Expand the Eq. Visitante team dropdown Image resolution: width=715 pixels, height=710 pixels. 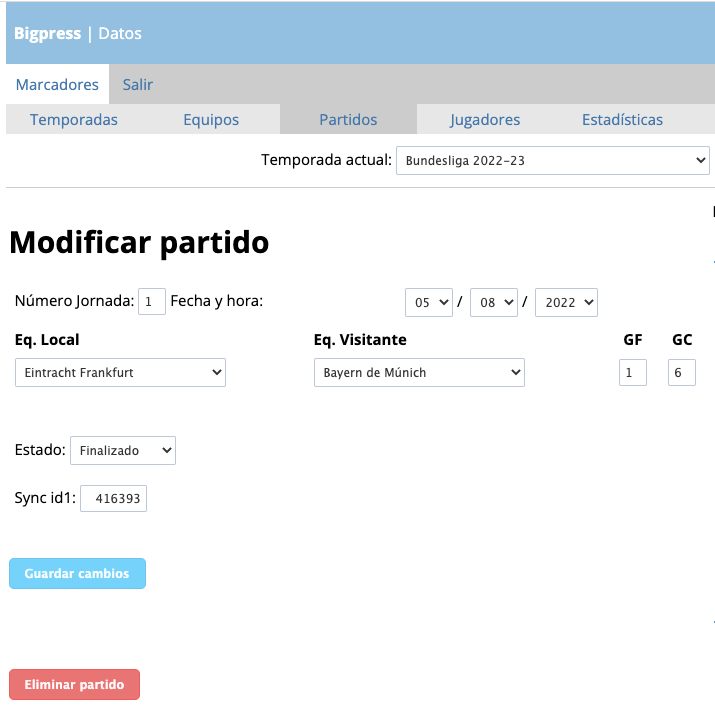click(419, 373)
